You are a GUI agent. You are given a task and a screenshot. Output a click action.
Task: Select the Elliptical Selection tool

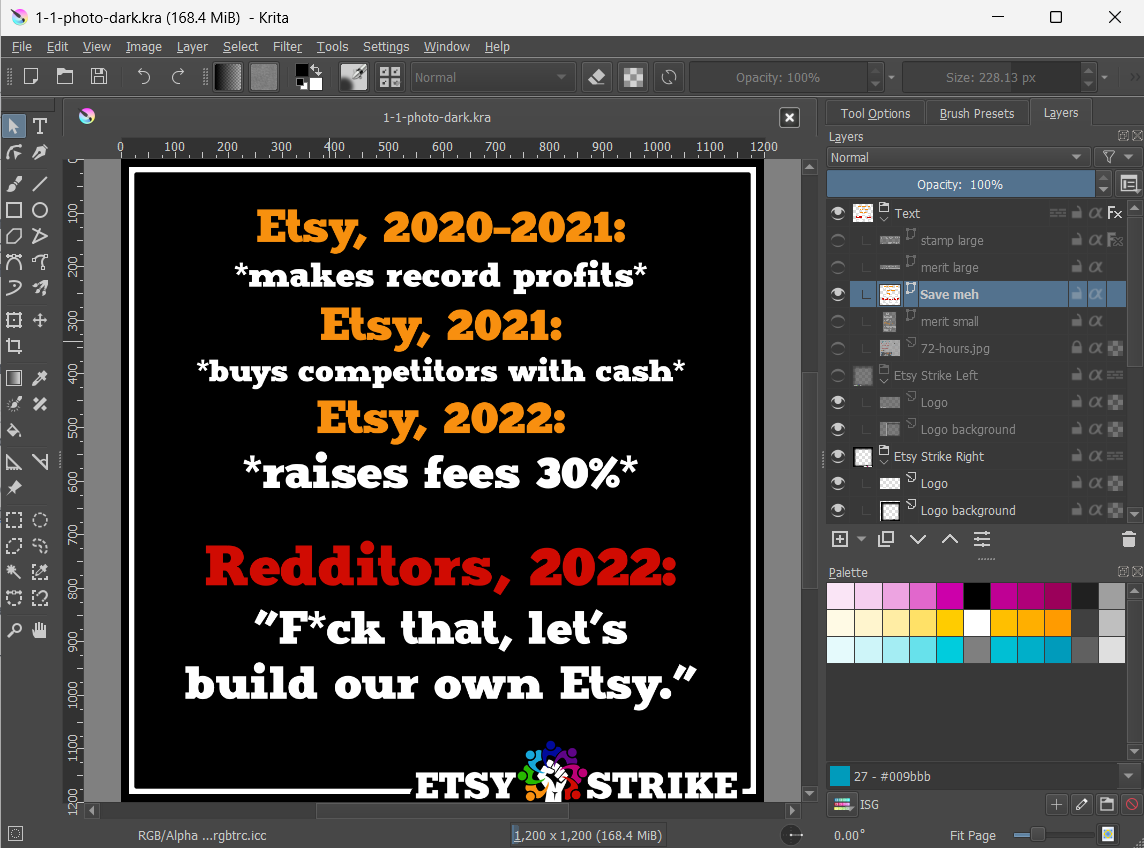click(x=40, y=520)
